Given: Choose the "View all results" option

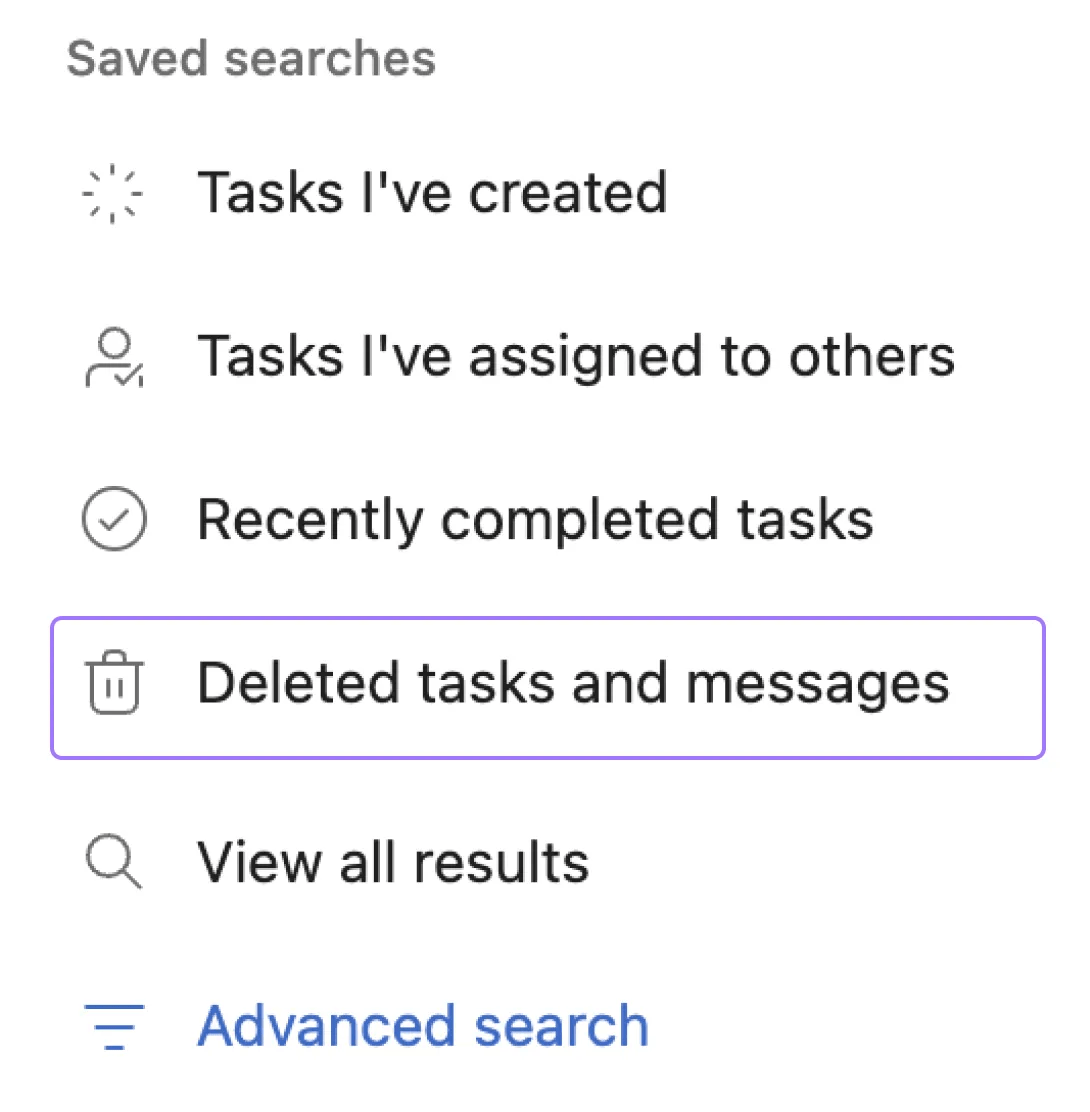Looking at the screenshot, I should point(393,862).
